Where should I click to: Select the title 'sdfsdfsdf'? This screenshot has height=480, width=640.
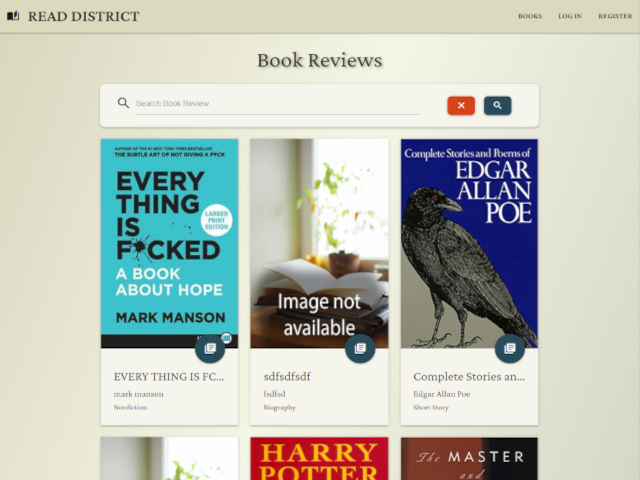tap(287, 377)
